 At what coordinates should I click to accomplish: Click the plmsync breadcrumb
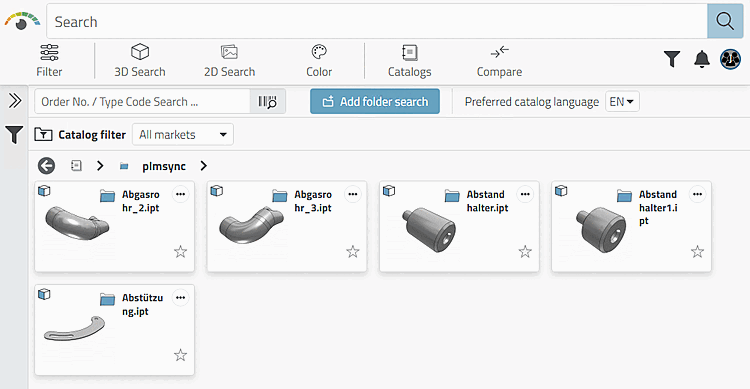(x=164, y=166)
